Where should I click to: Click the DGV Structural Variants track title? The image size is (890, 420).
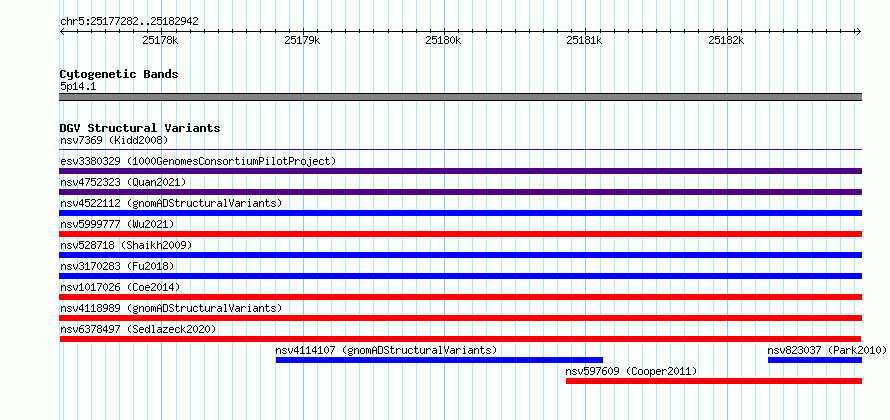[140, 128]
